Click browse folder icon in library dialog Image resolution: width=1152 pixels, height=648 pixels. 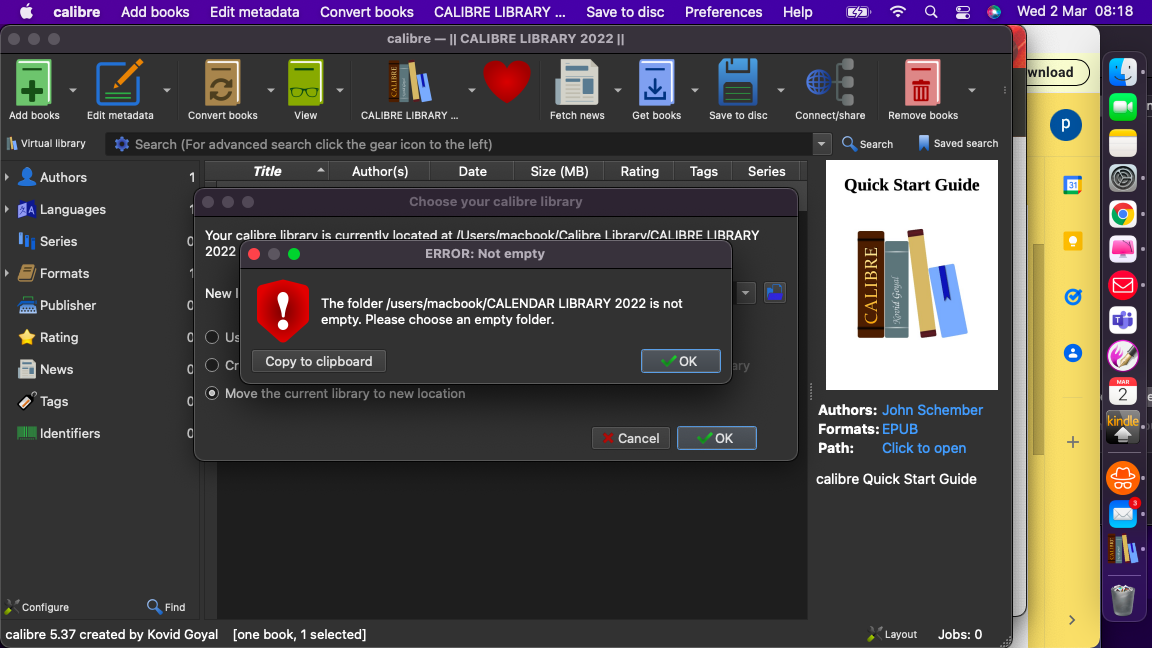pyautogui.click(x=774, y=292)
